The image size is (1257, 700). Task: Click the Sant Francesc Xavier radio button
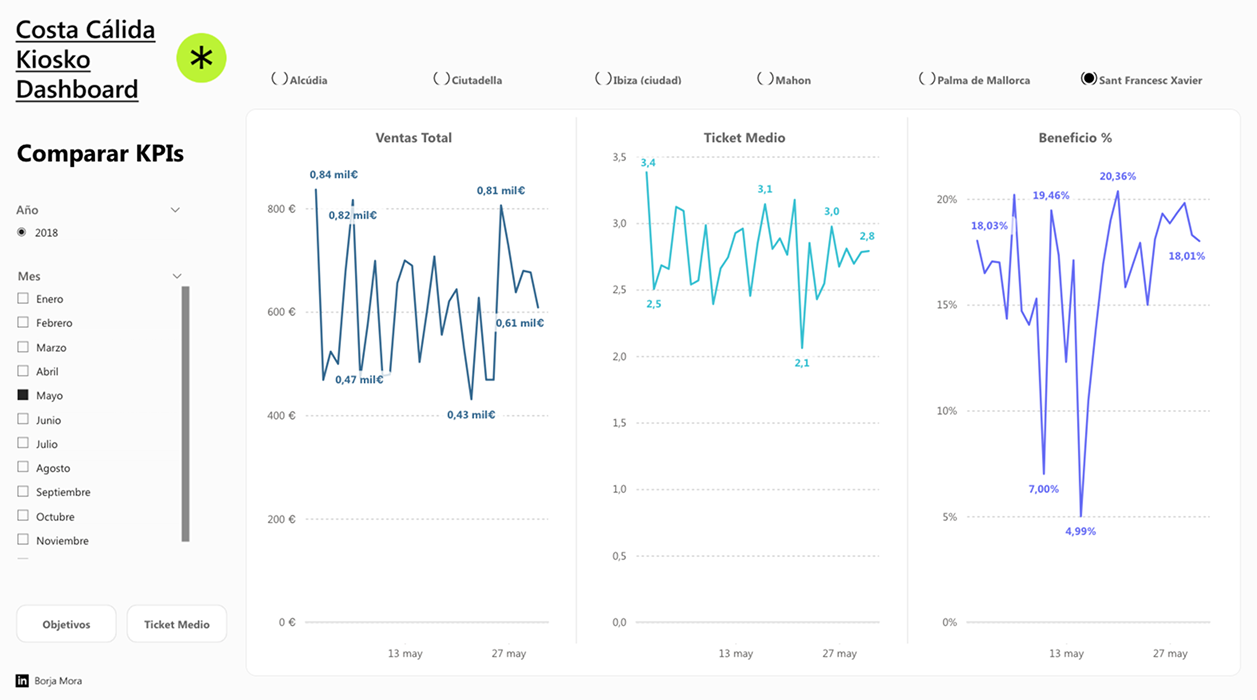tap(1089, 79)
